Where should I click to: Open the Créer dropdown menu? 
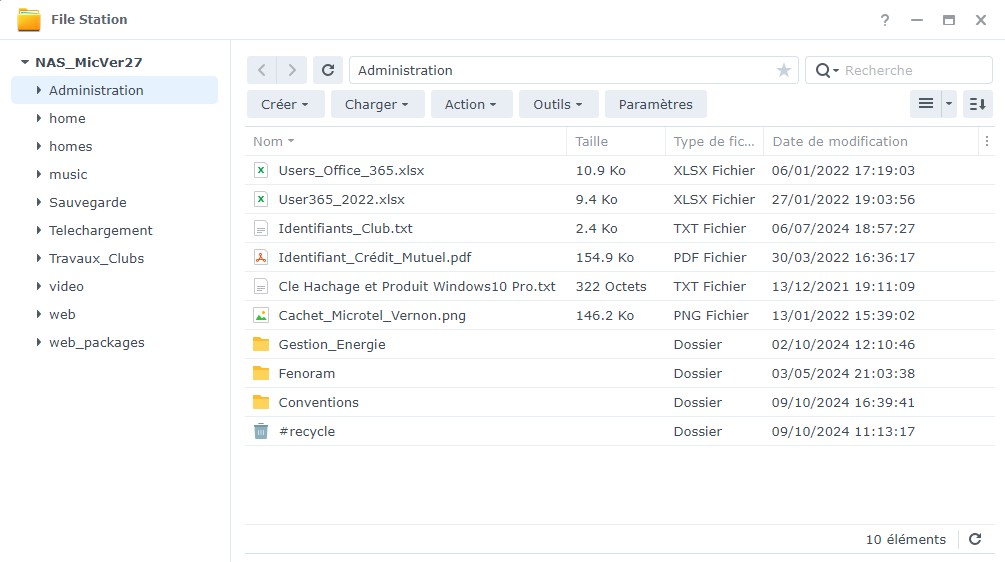click(x=285, y=104)
